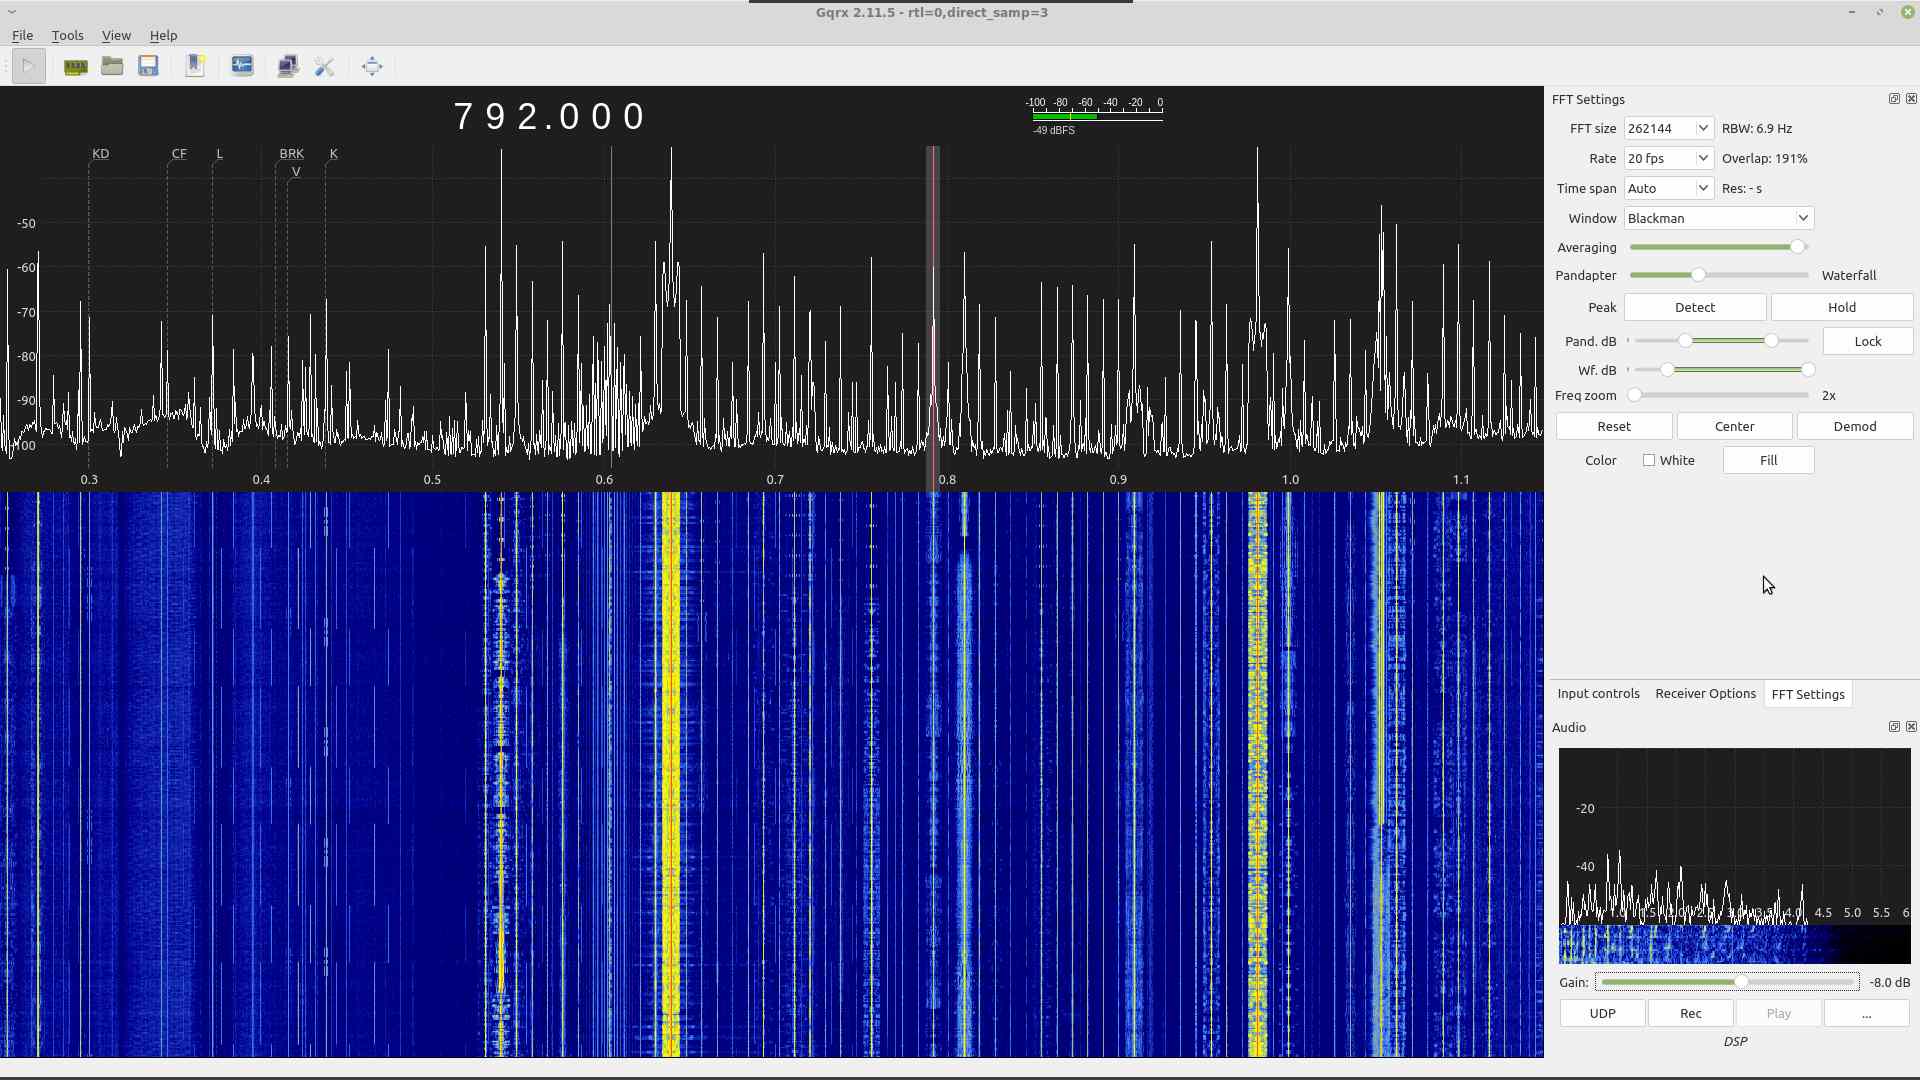Click the Save settings floppy icon
Screen dimensions: 1920x1080
(x=148, y=67)
